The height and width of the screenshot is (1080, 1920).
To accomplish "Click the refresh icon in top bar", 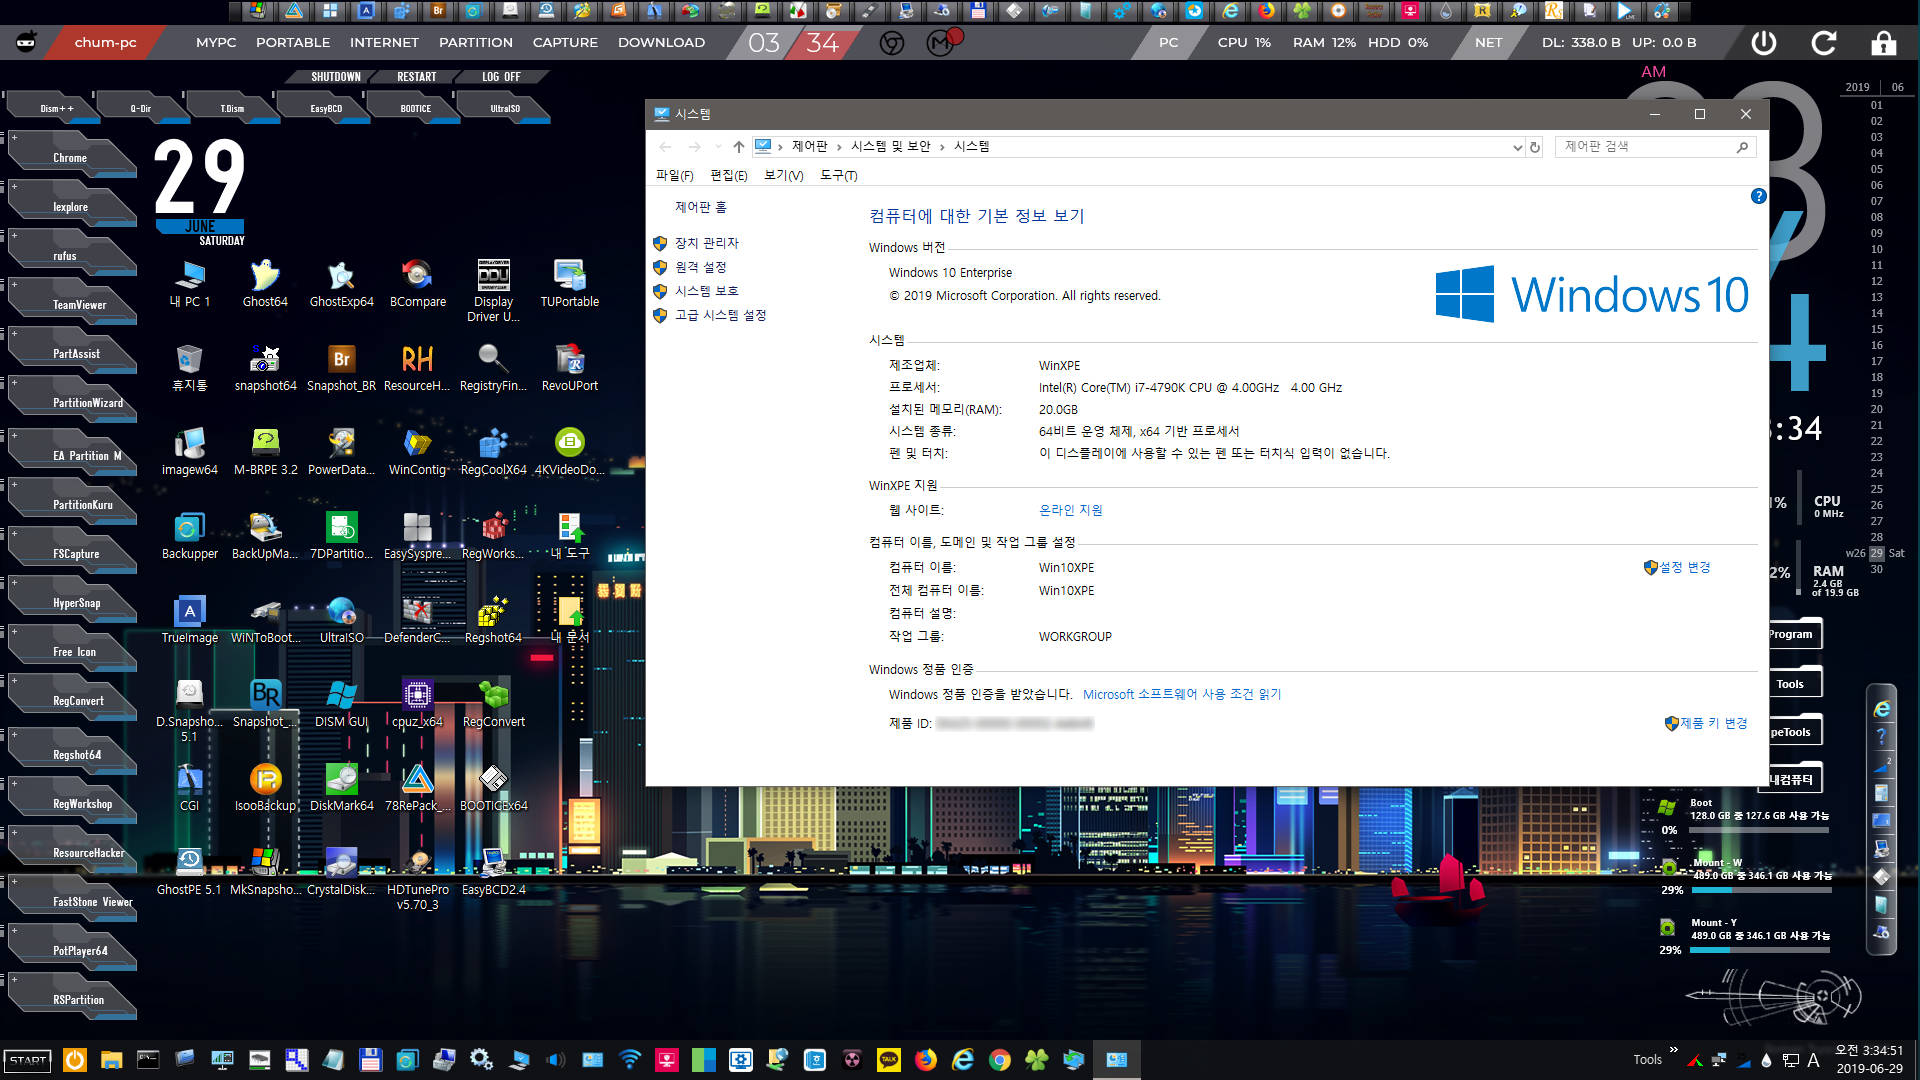I will coord(1824,43).
